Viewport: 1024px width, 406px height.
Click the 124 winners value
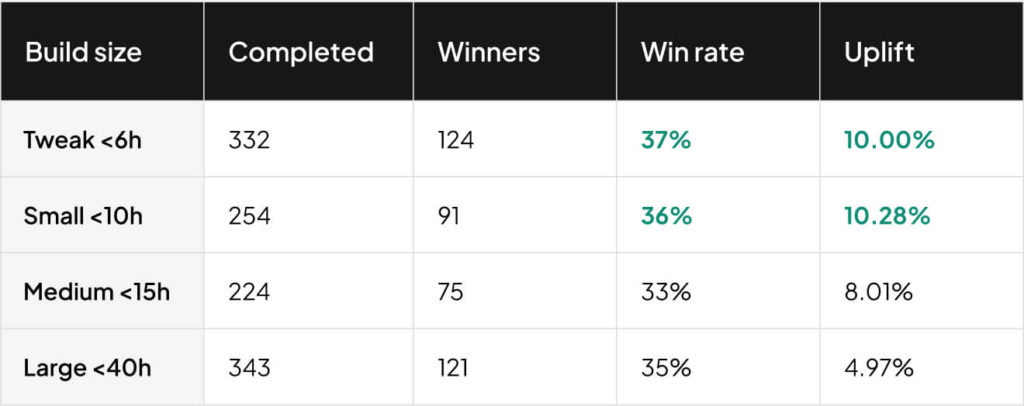[456, 140]
